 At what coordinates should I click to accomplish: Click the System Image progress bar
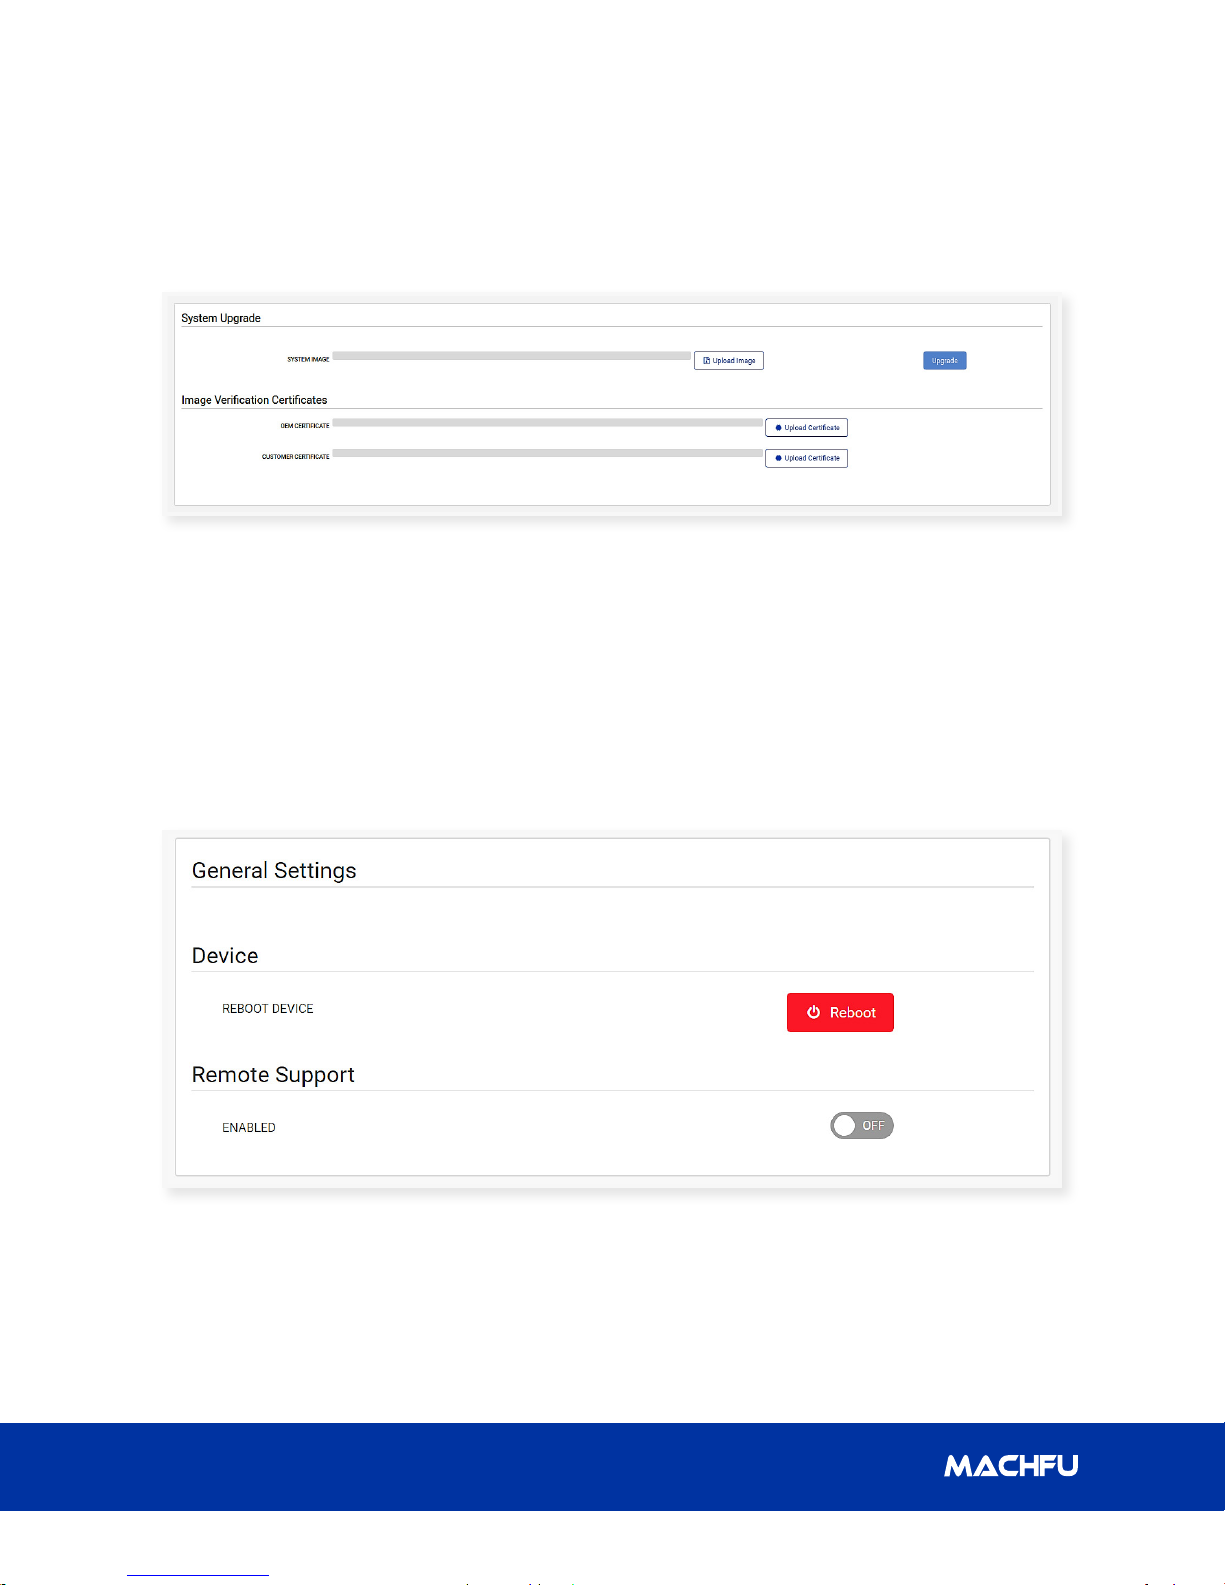click(511, 356)
